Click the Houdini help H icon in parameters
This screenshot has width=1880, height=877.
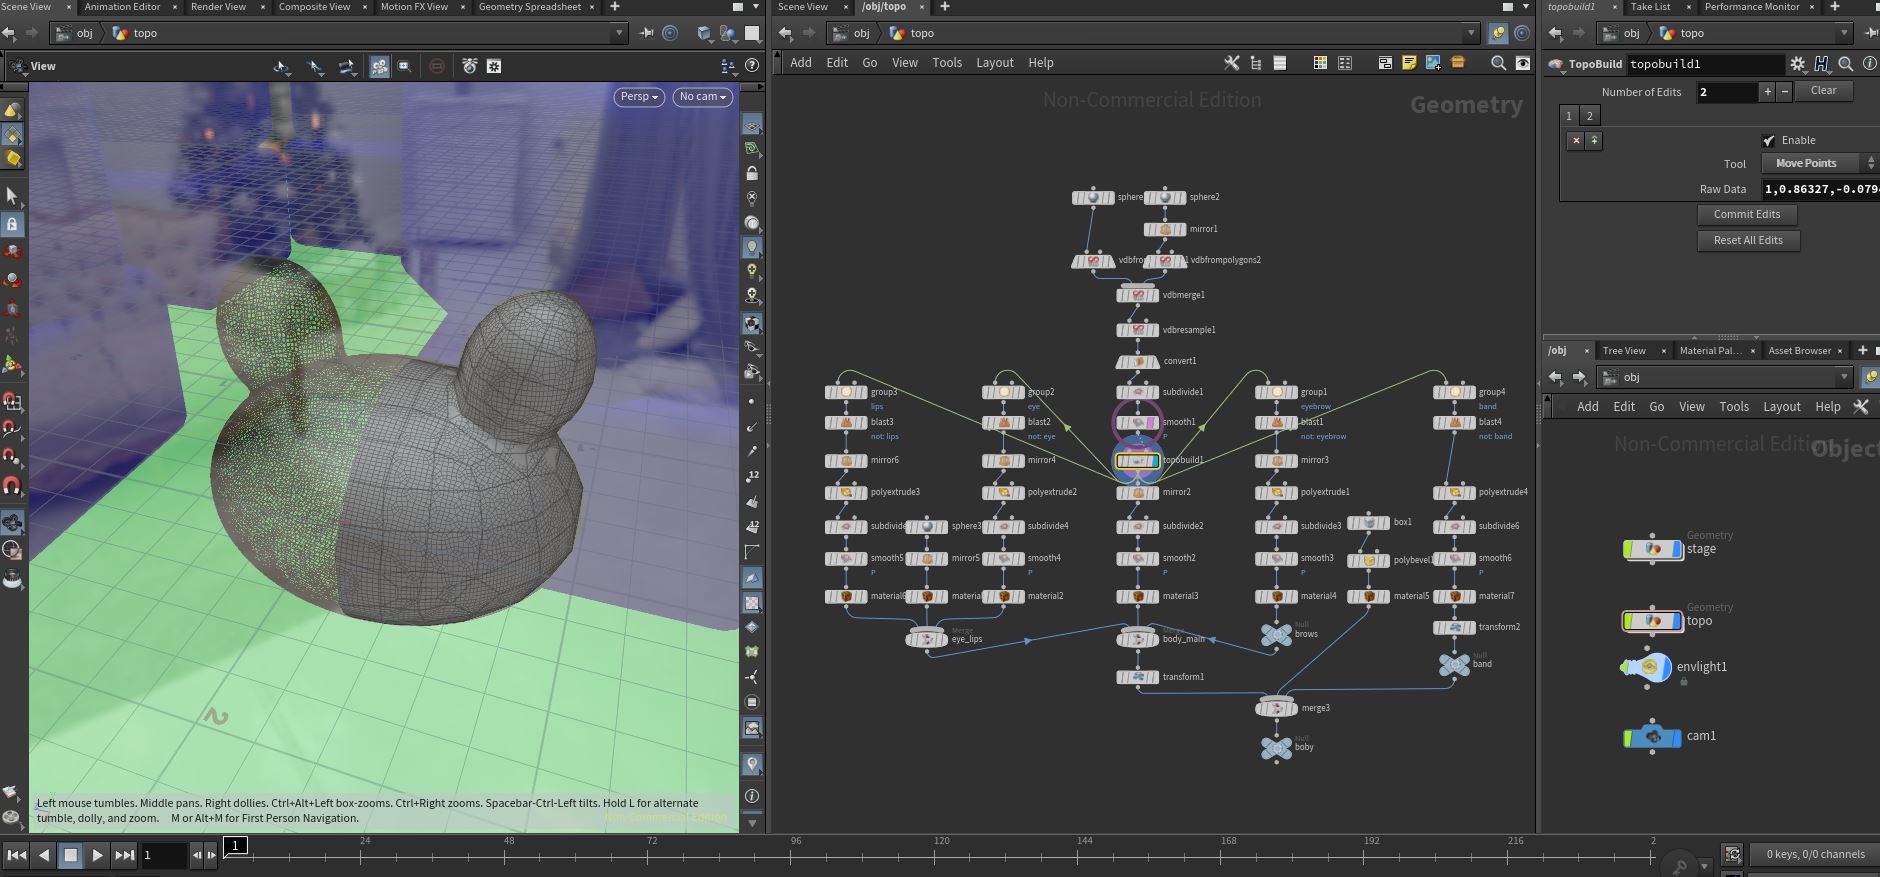tap(1822, 64)
